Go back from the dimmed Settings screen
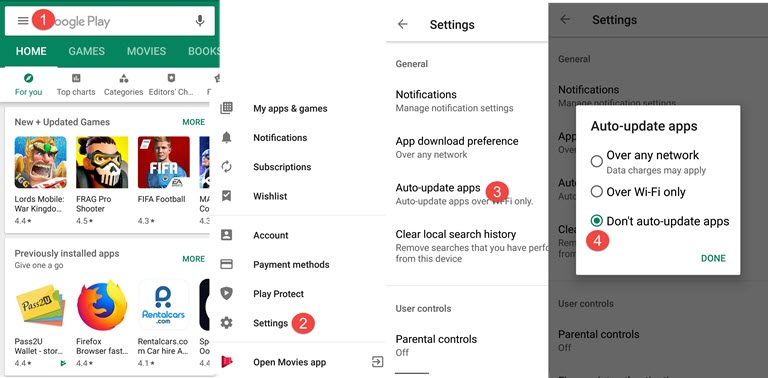 [565, 20]
